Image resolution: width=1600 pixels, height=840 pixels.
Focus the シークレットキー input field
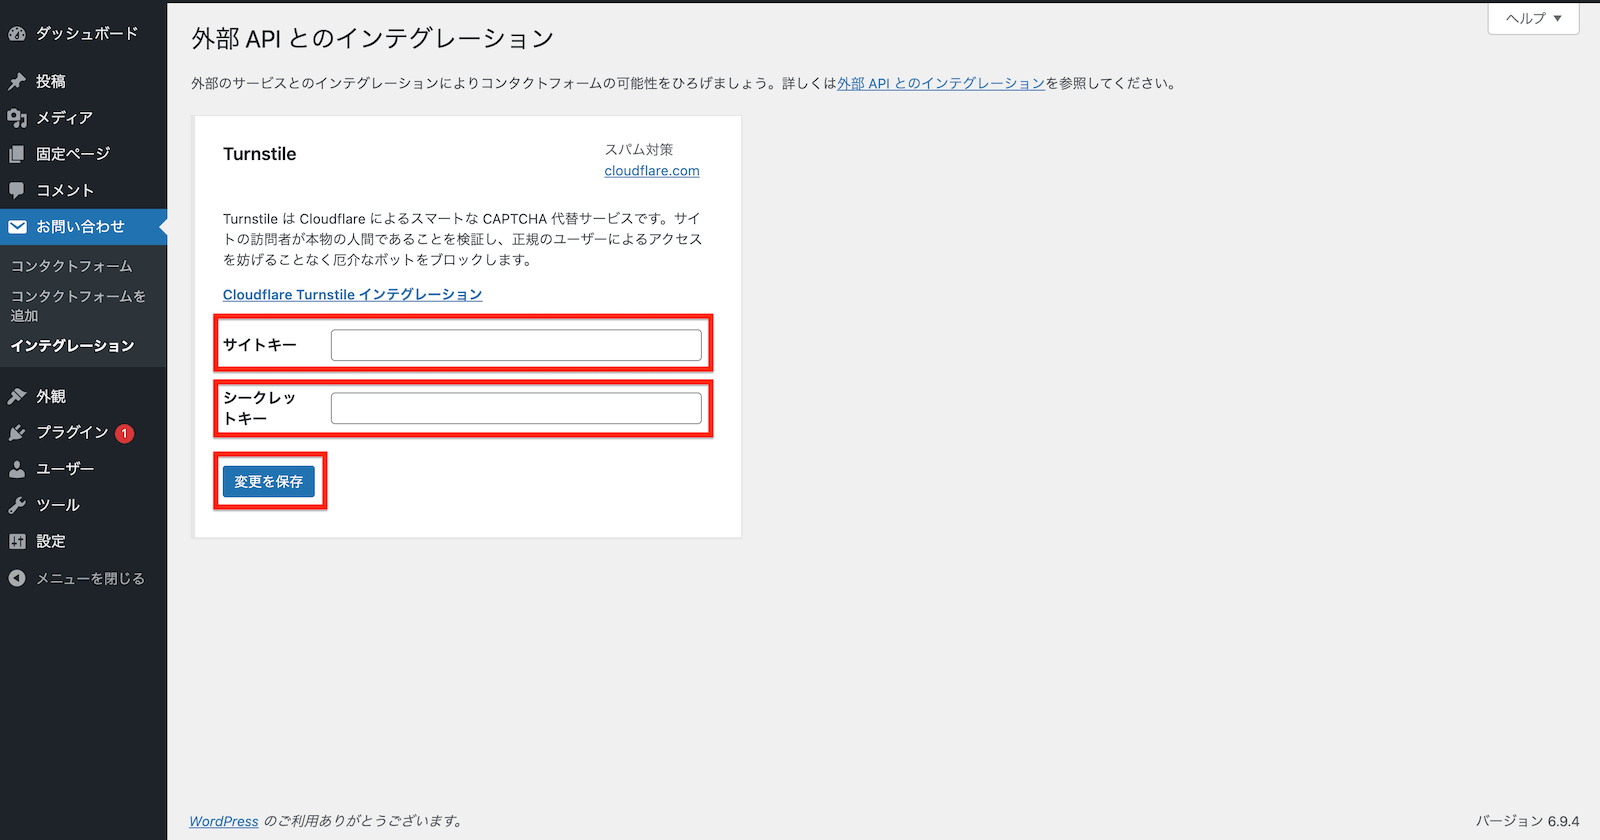pyautogui.click(x=516, y=408)
